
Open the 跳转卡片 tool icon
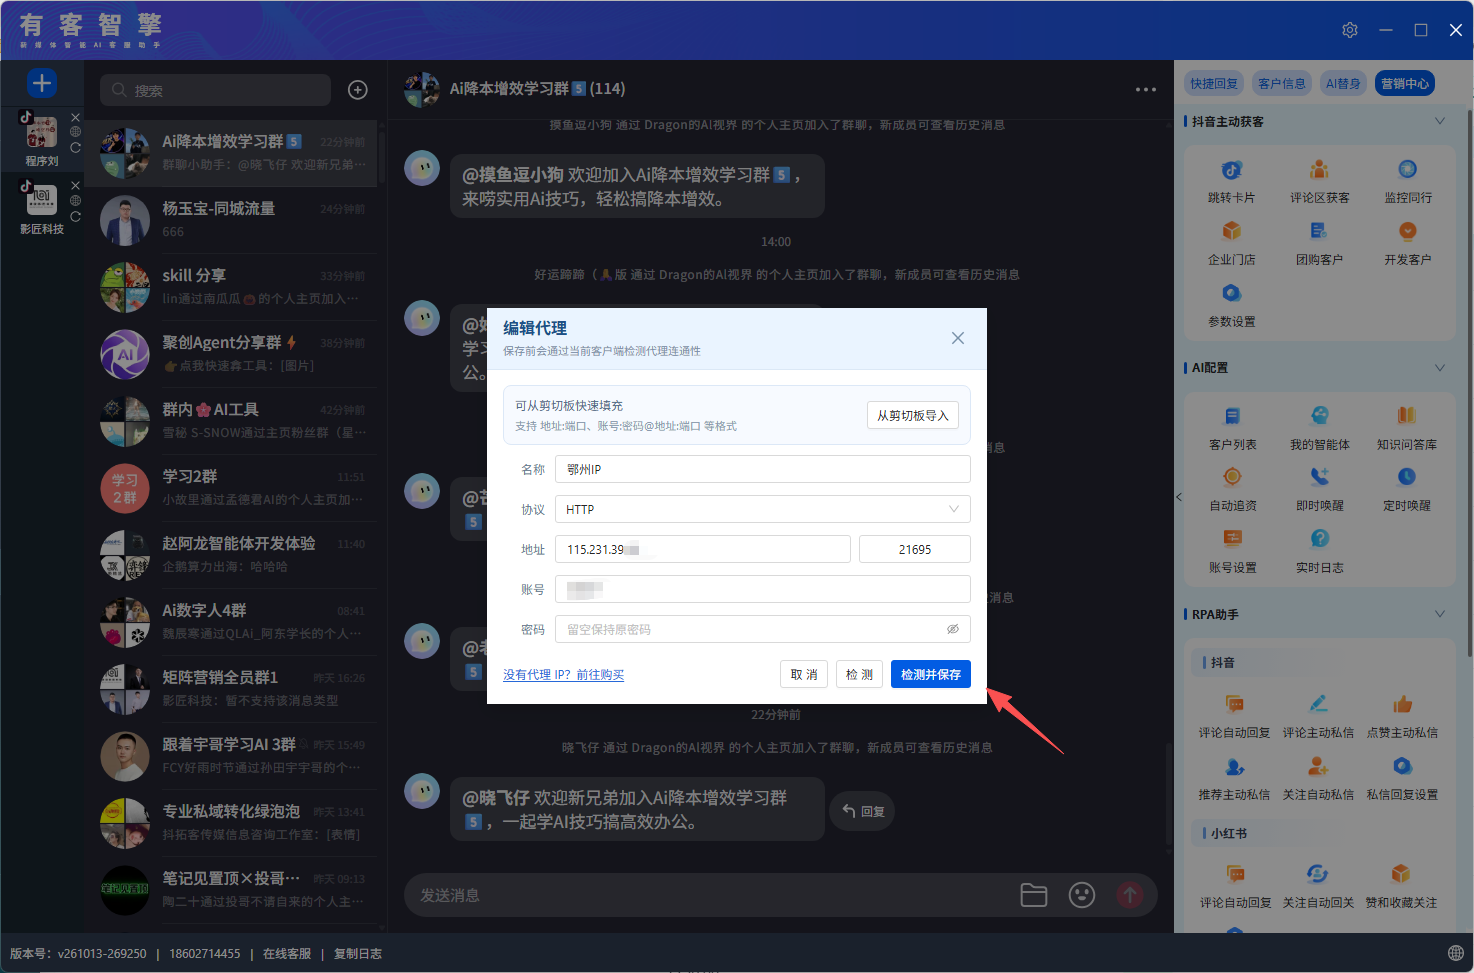(1231, 170)
